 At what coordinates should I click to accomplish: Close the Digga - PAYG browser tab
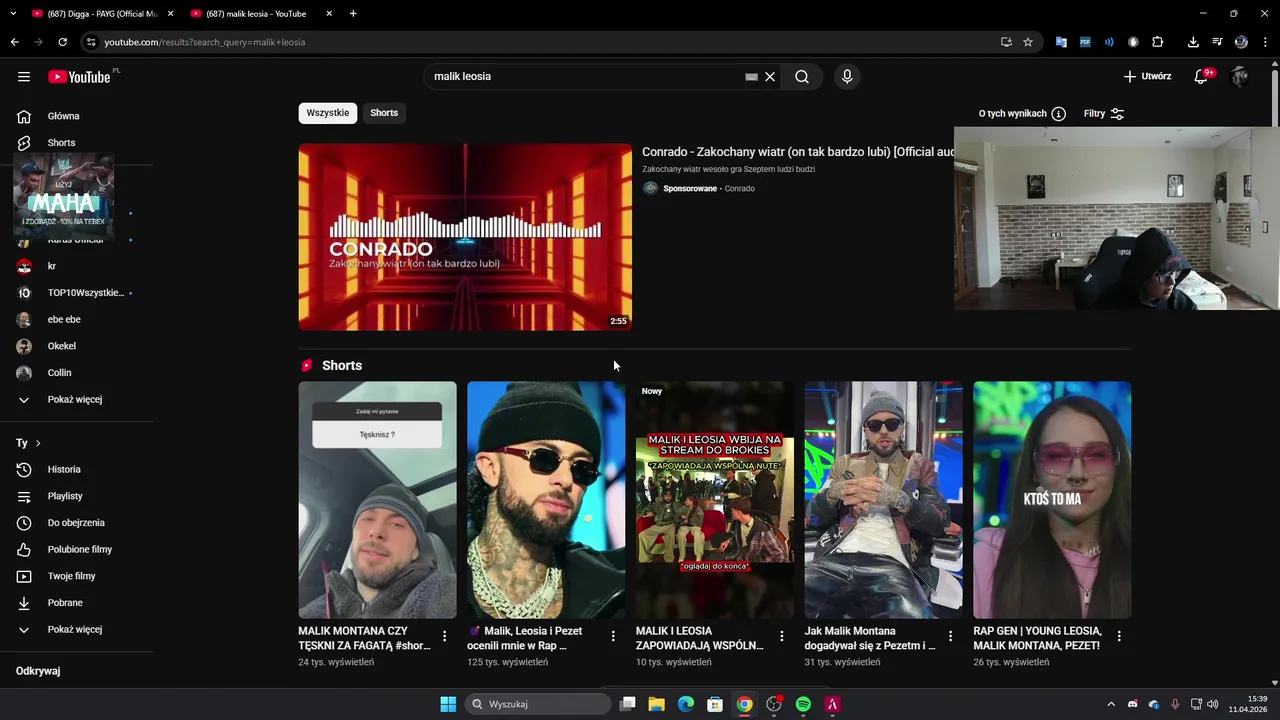coord(170,14)
